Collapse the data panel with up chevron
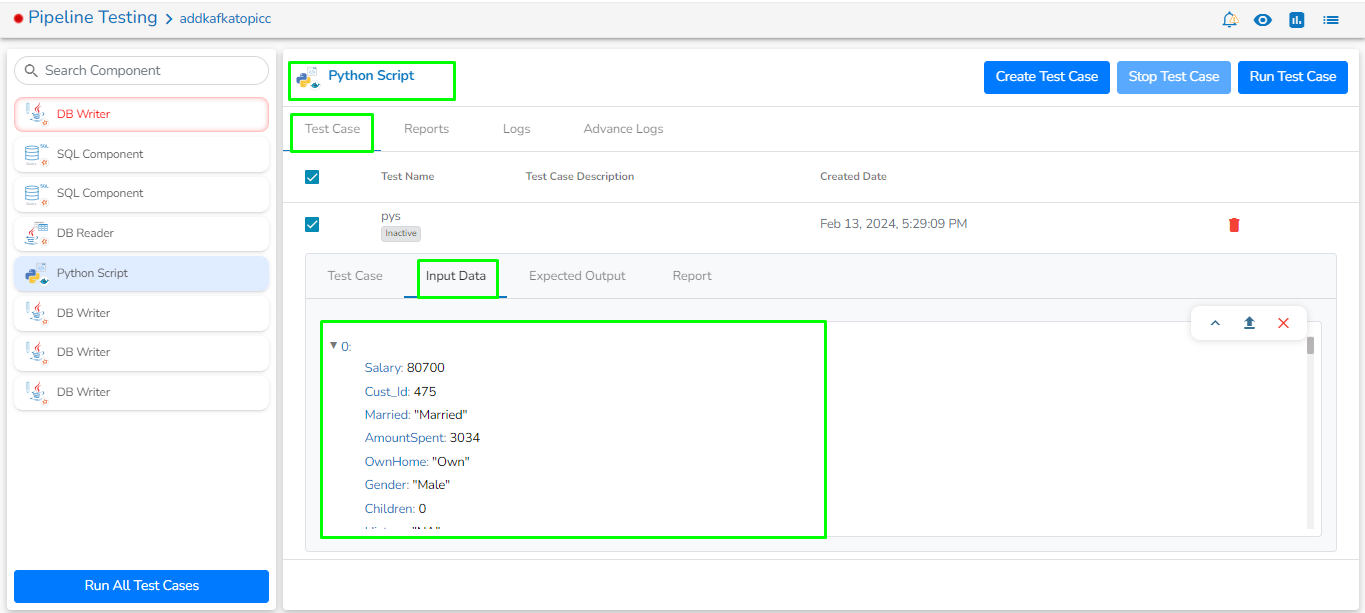This screenshot has width=1365, height=613. (x=1215, y=323)
